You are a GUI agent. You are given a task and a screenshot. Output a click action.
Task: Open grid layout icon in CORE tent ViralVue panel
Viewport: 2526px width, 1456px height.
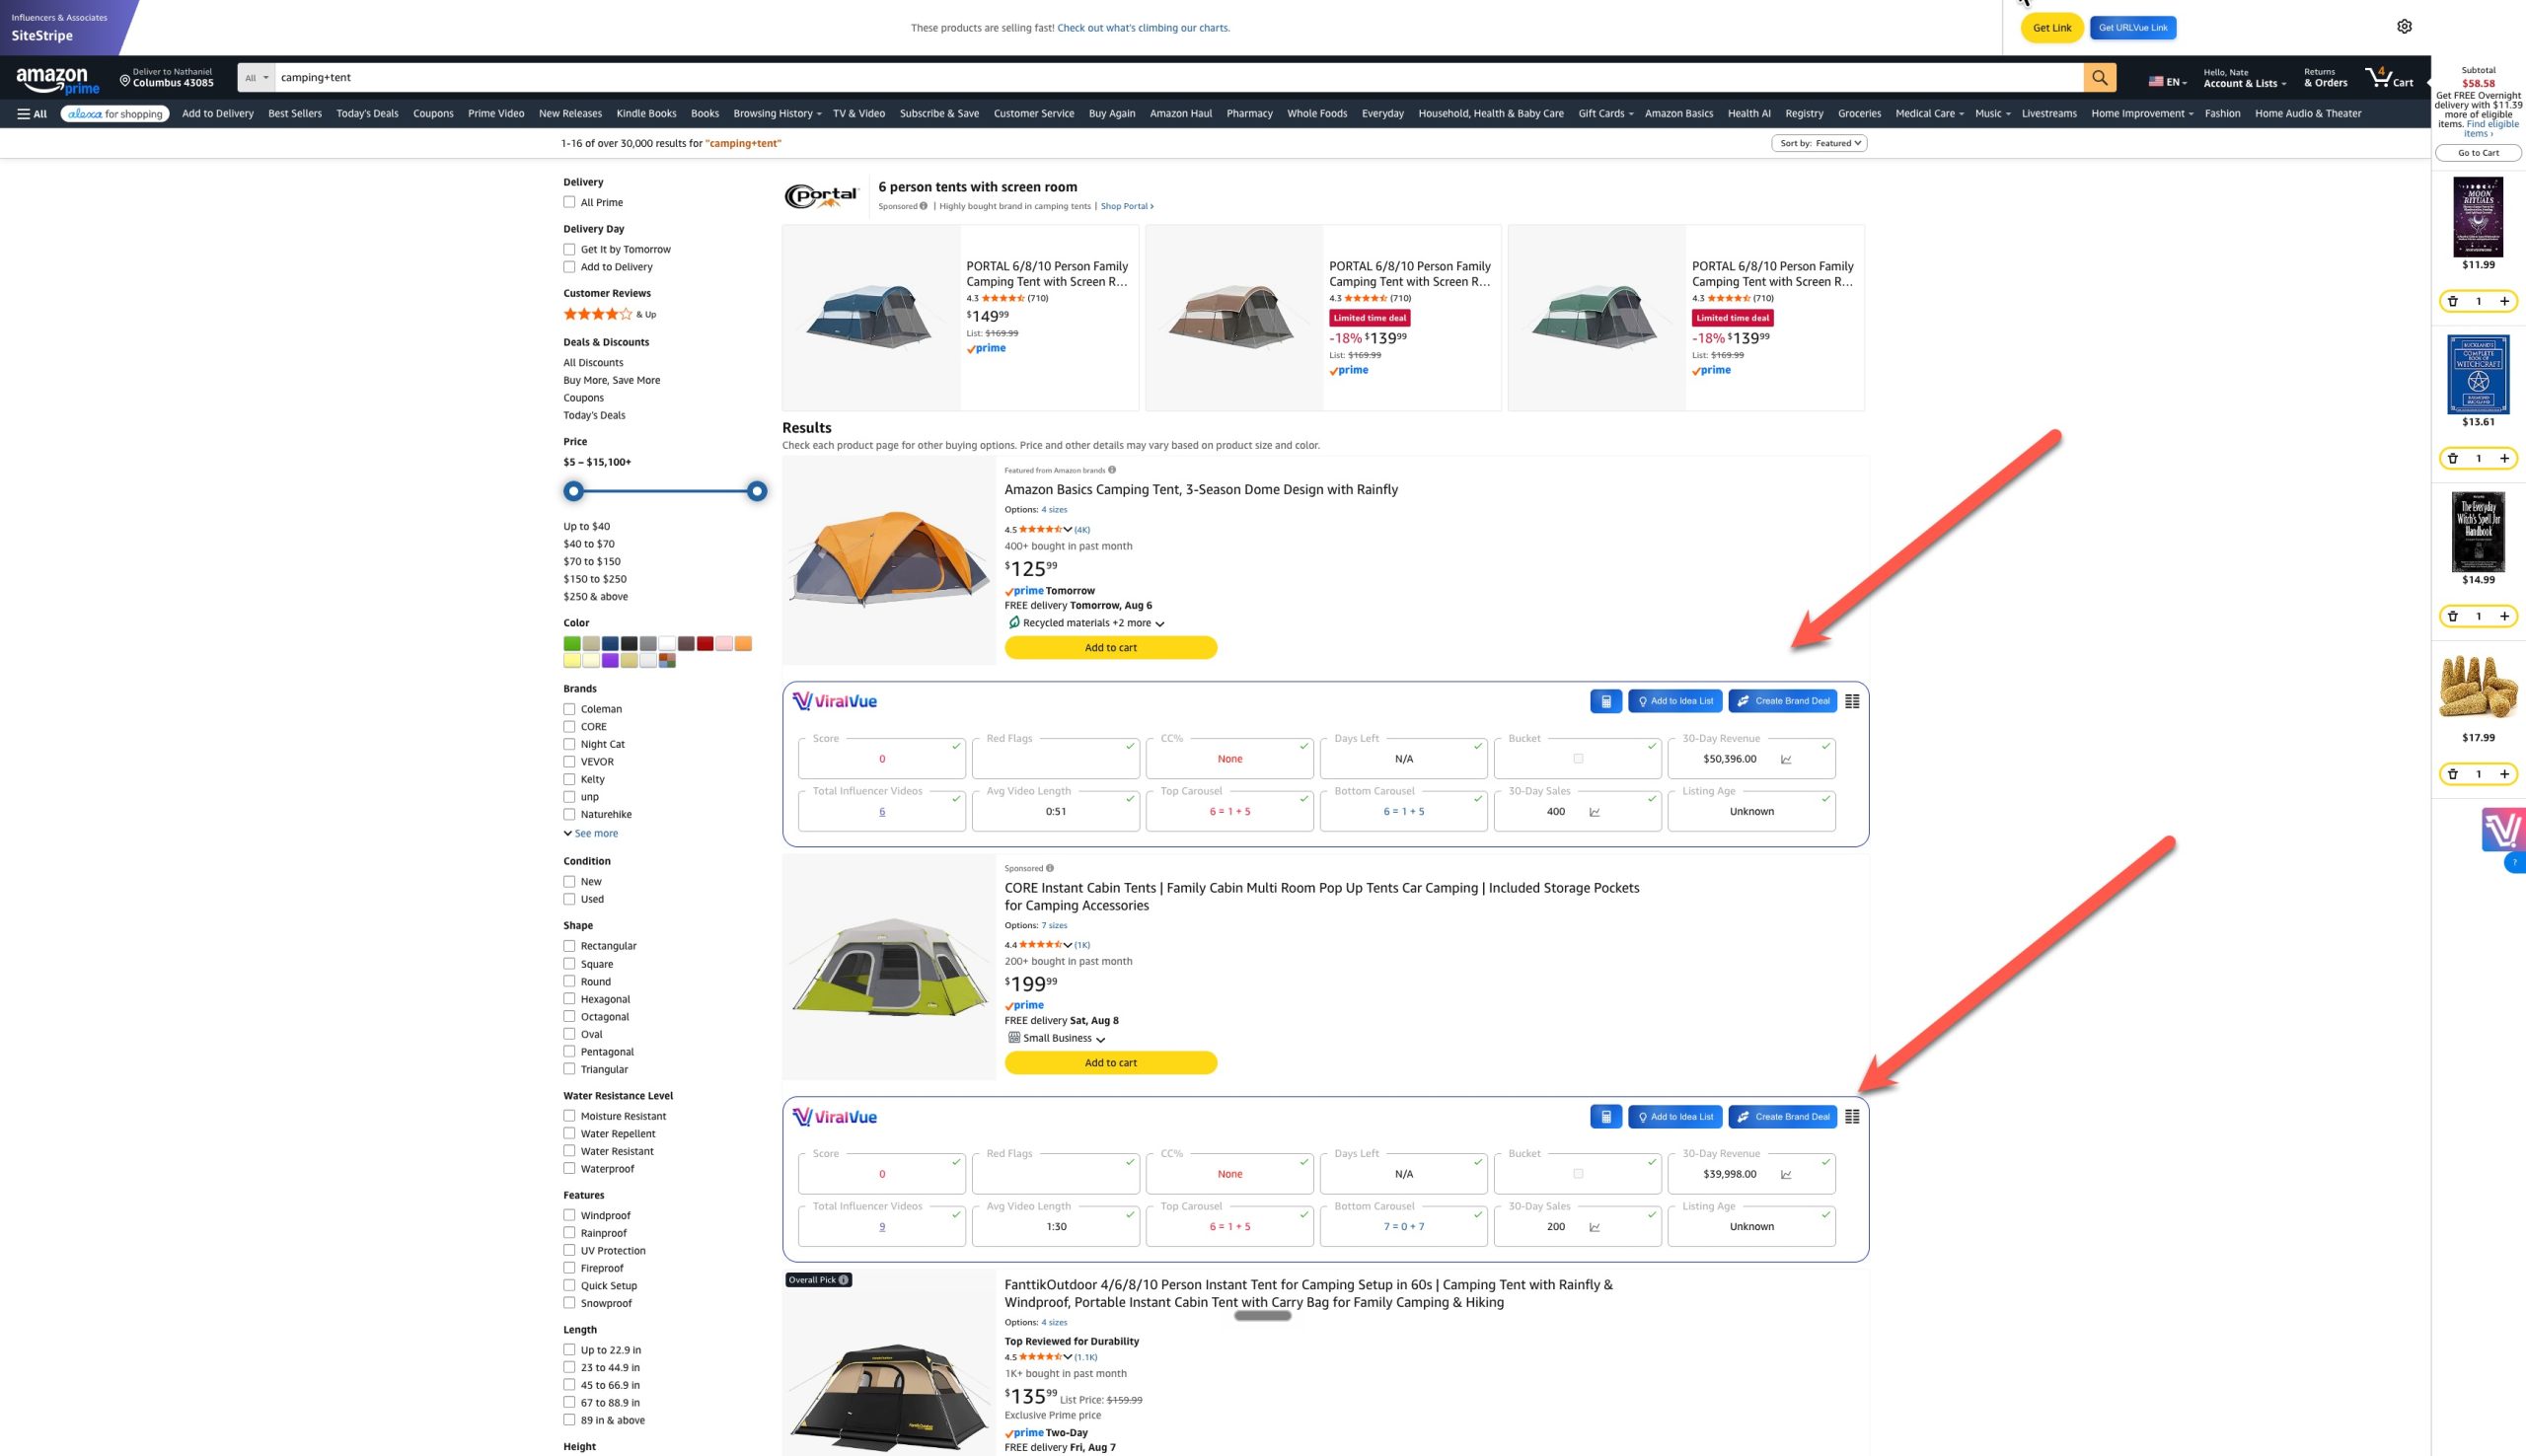click(x=1852, y=1117)
